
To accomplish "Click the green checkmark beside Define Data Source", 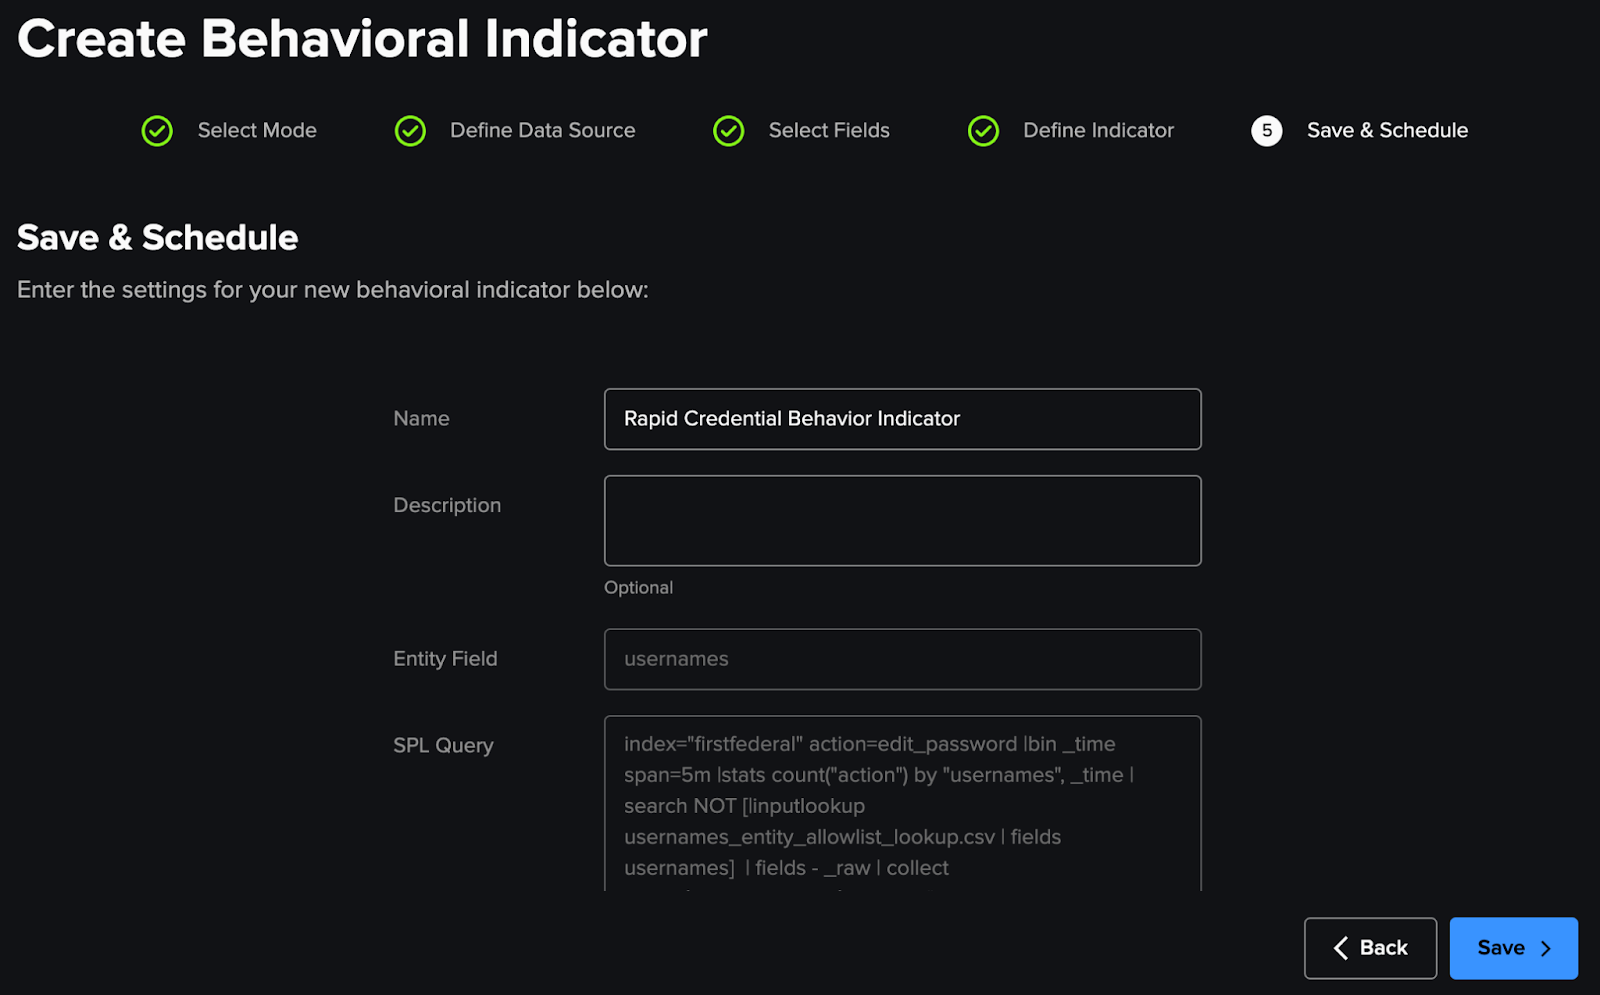I will point(410,130).
